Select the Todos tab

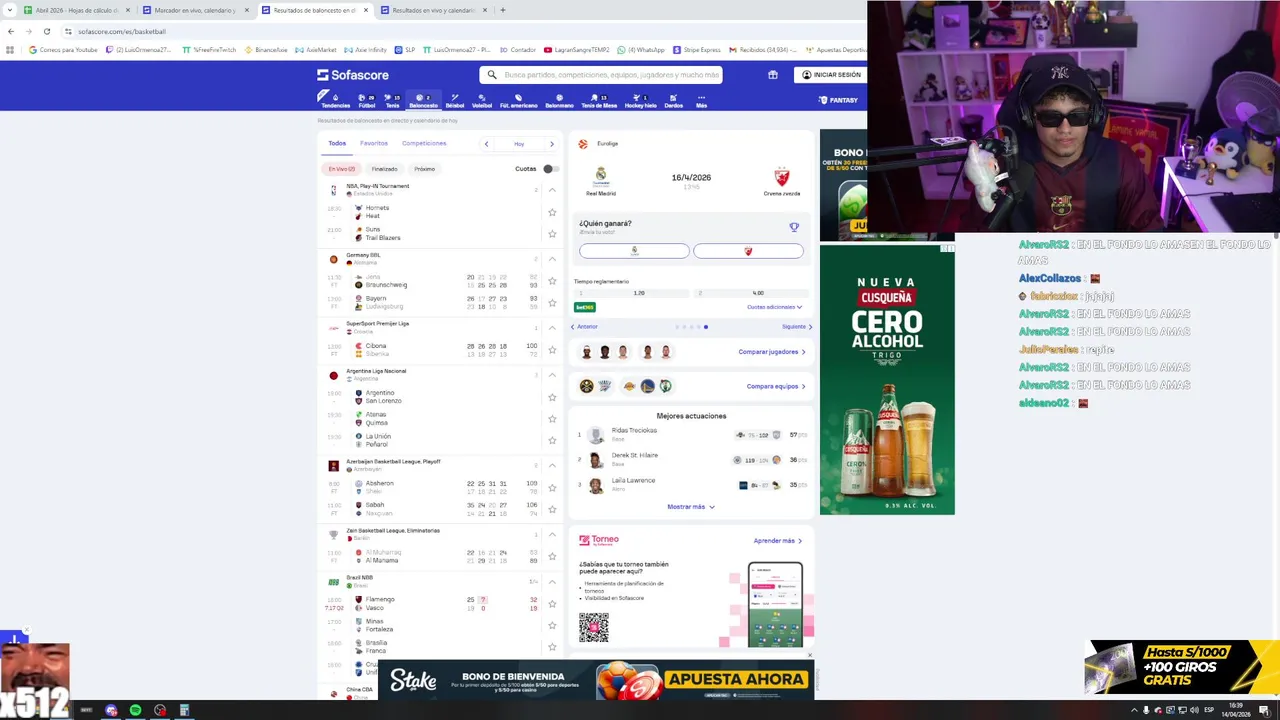337,143
